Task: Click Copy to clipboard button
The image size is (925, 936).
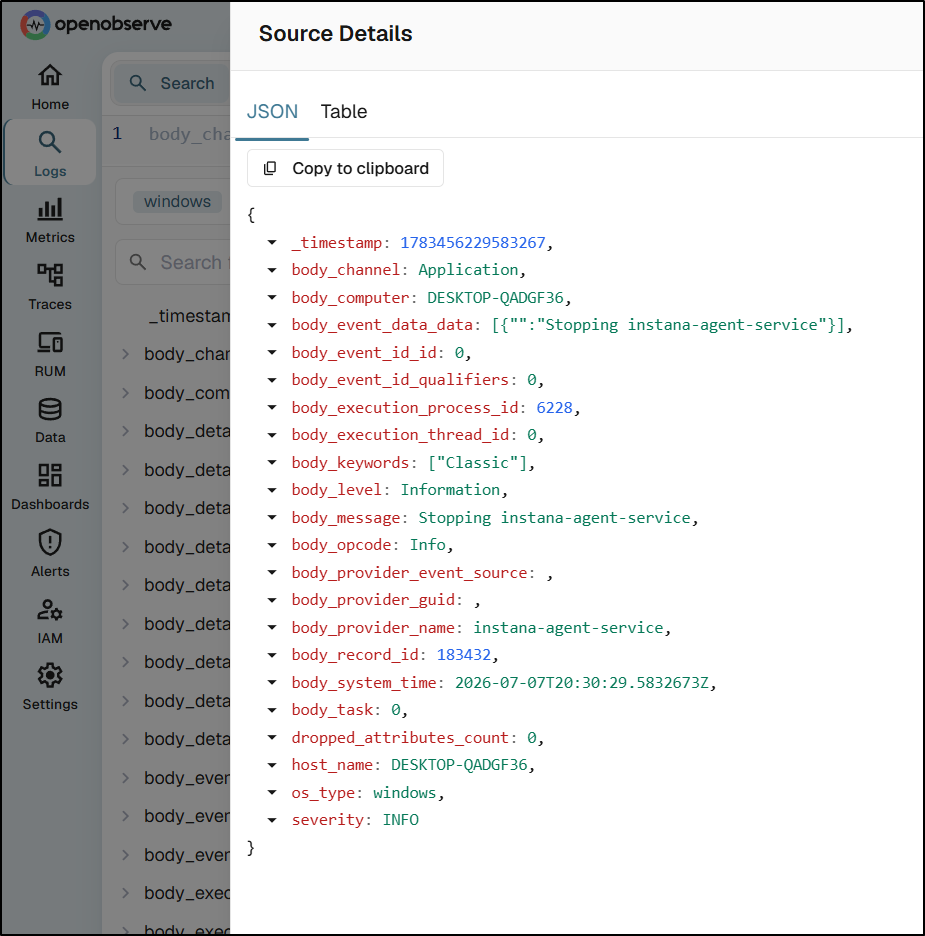Action: [346, 168]
